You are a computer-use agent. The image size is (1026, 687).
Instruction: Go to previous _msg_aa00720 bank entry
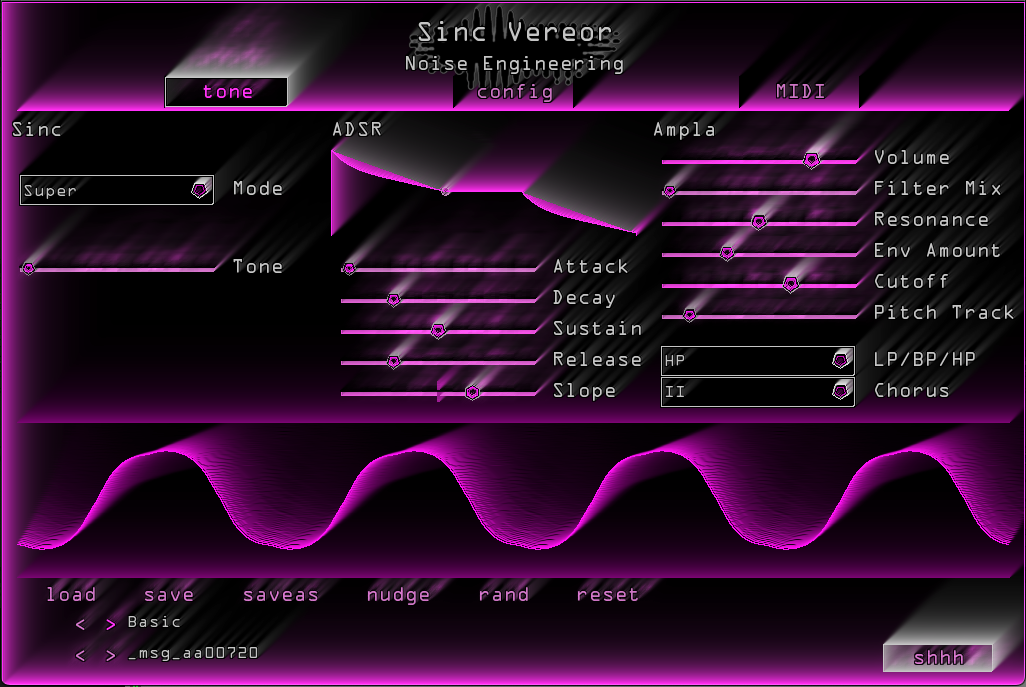[79, 655]
